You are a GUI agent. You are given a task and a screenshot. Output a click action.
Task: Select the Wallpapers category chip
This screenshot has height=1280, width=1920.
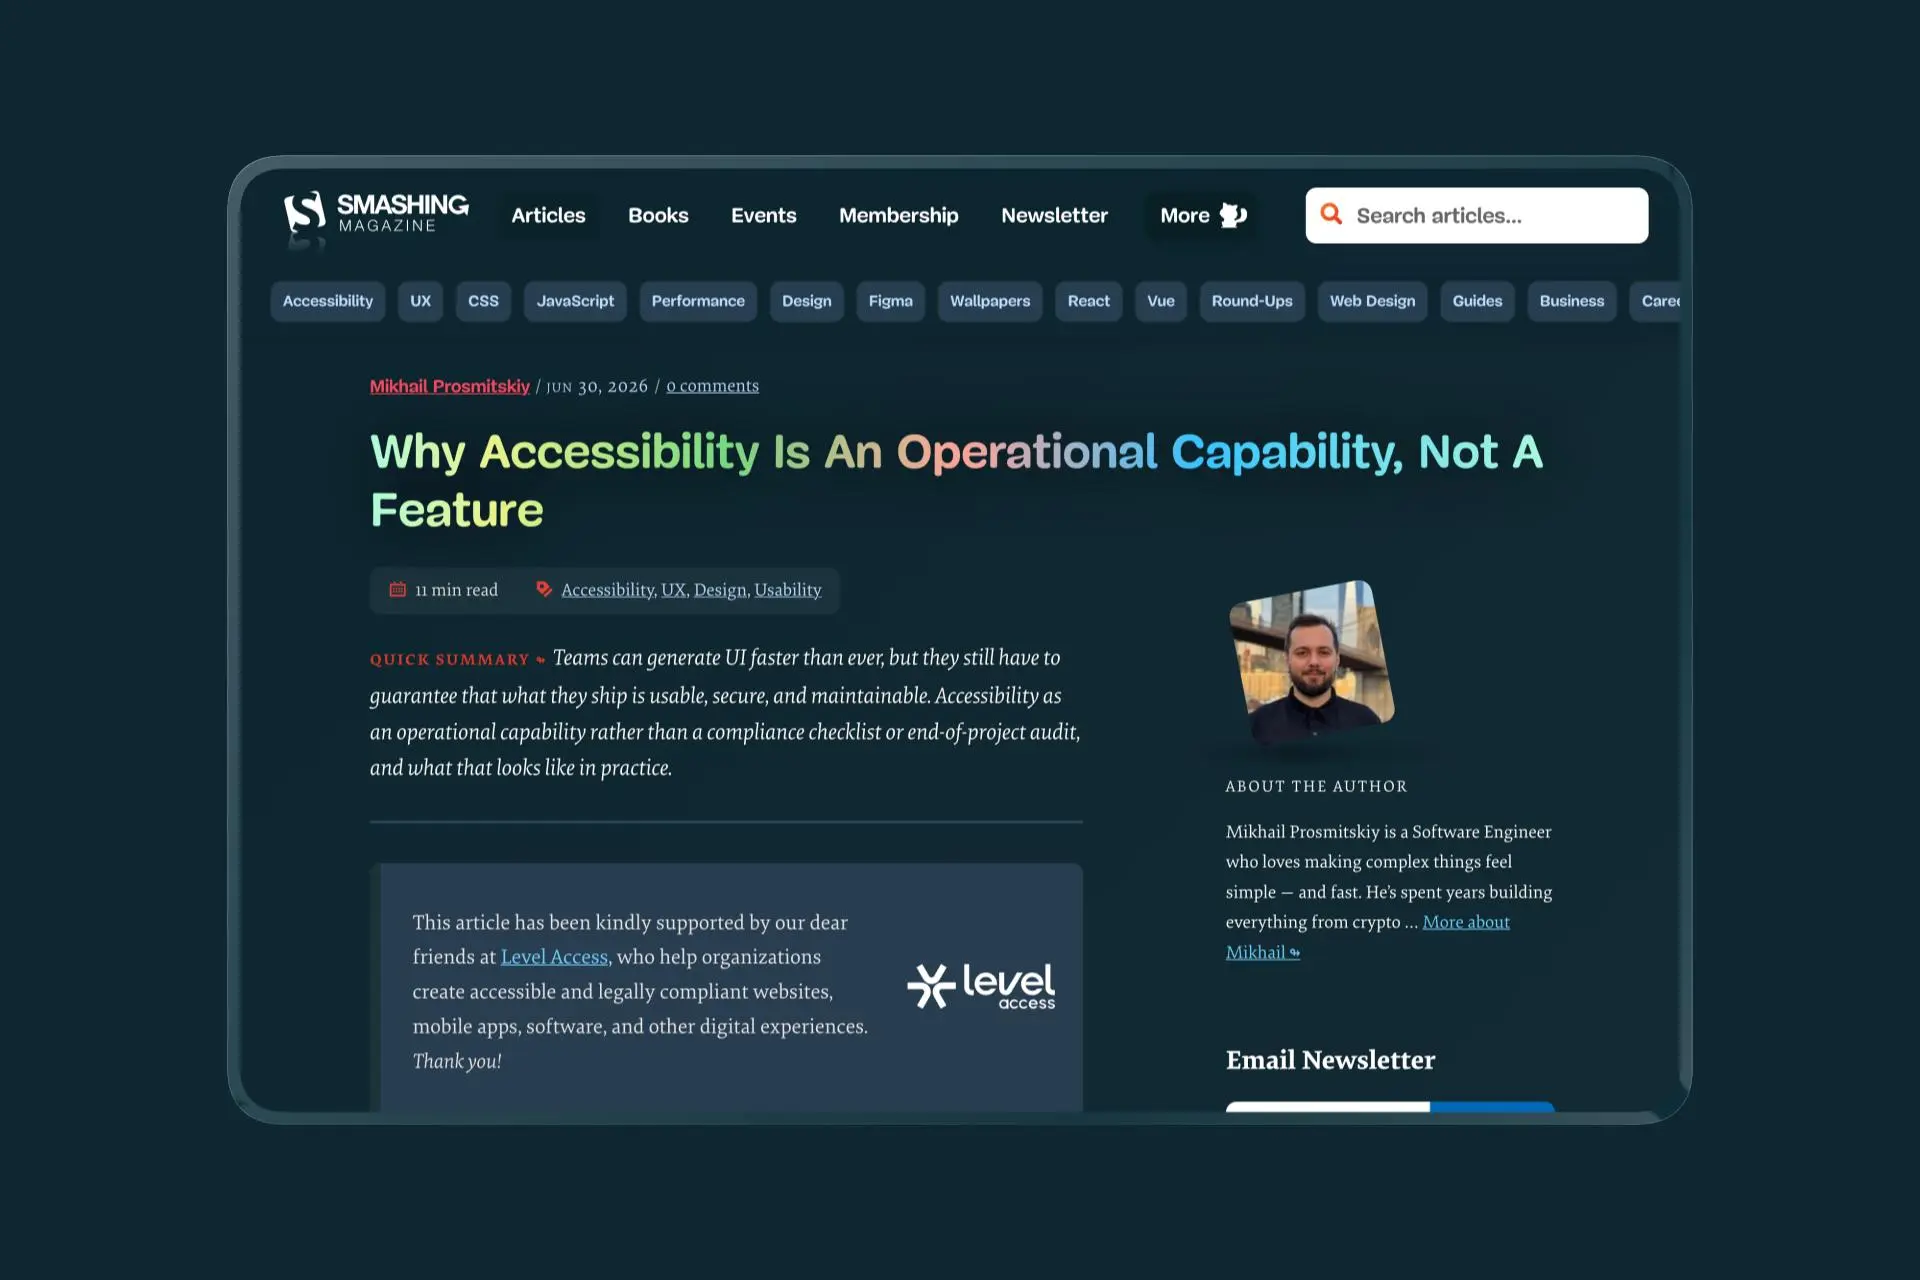(990, 301)
